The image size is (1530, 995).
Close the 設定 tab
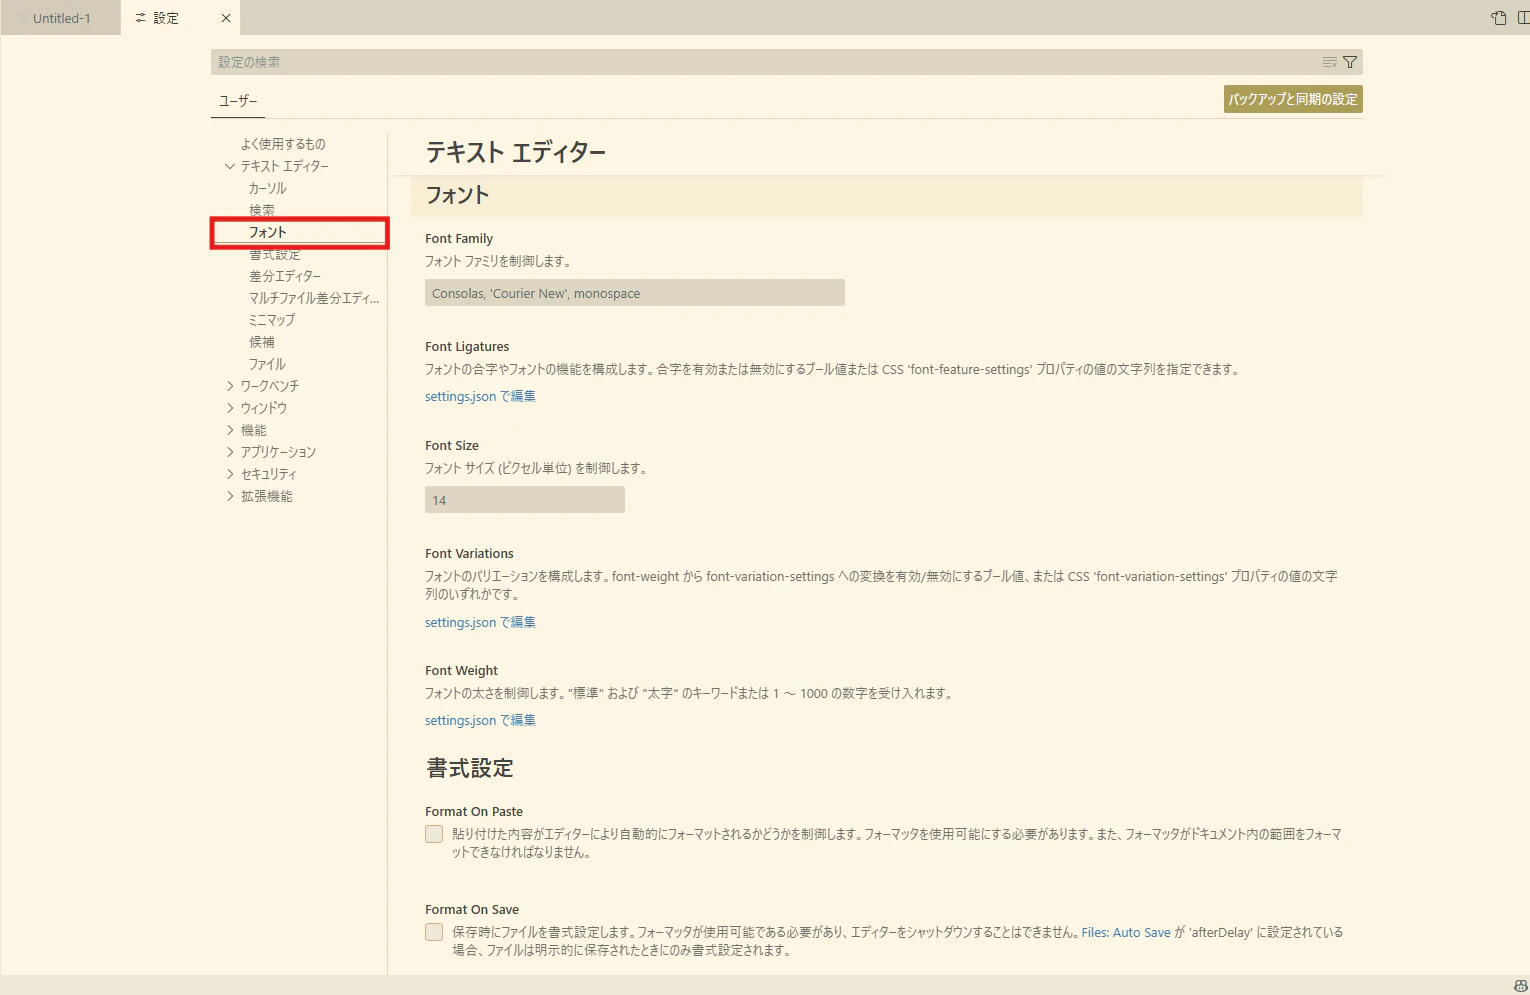pyautogui.click(x=226, y=18)
